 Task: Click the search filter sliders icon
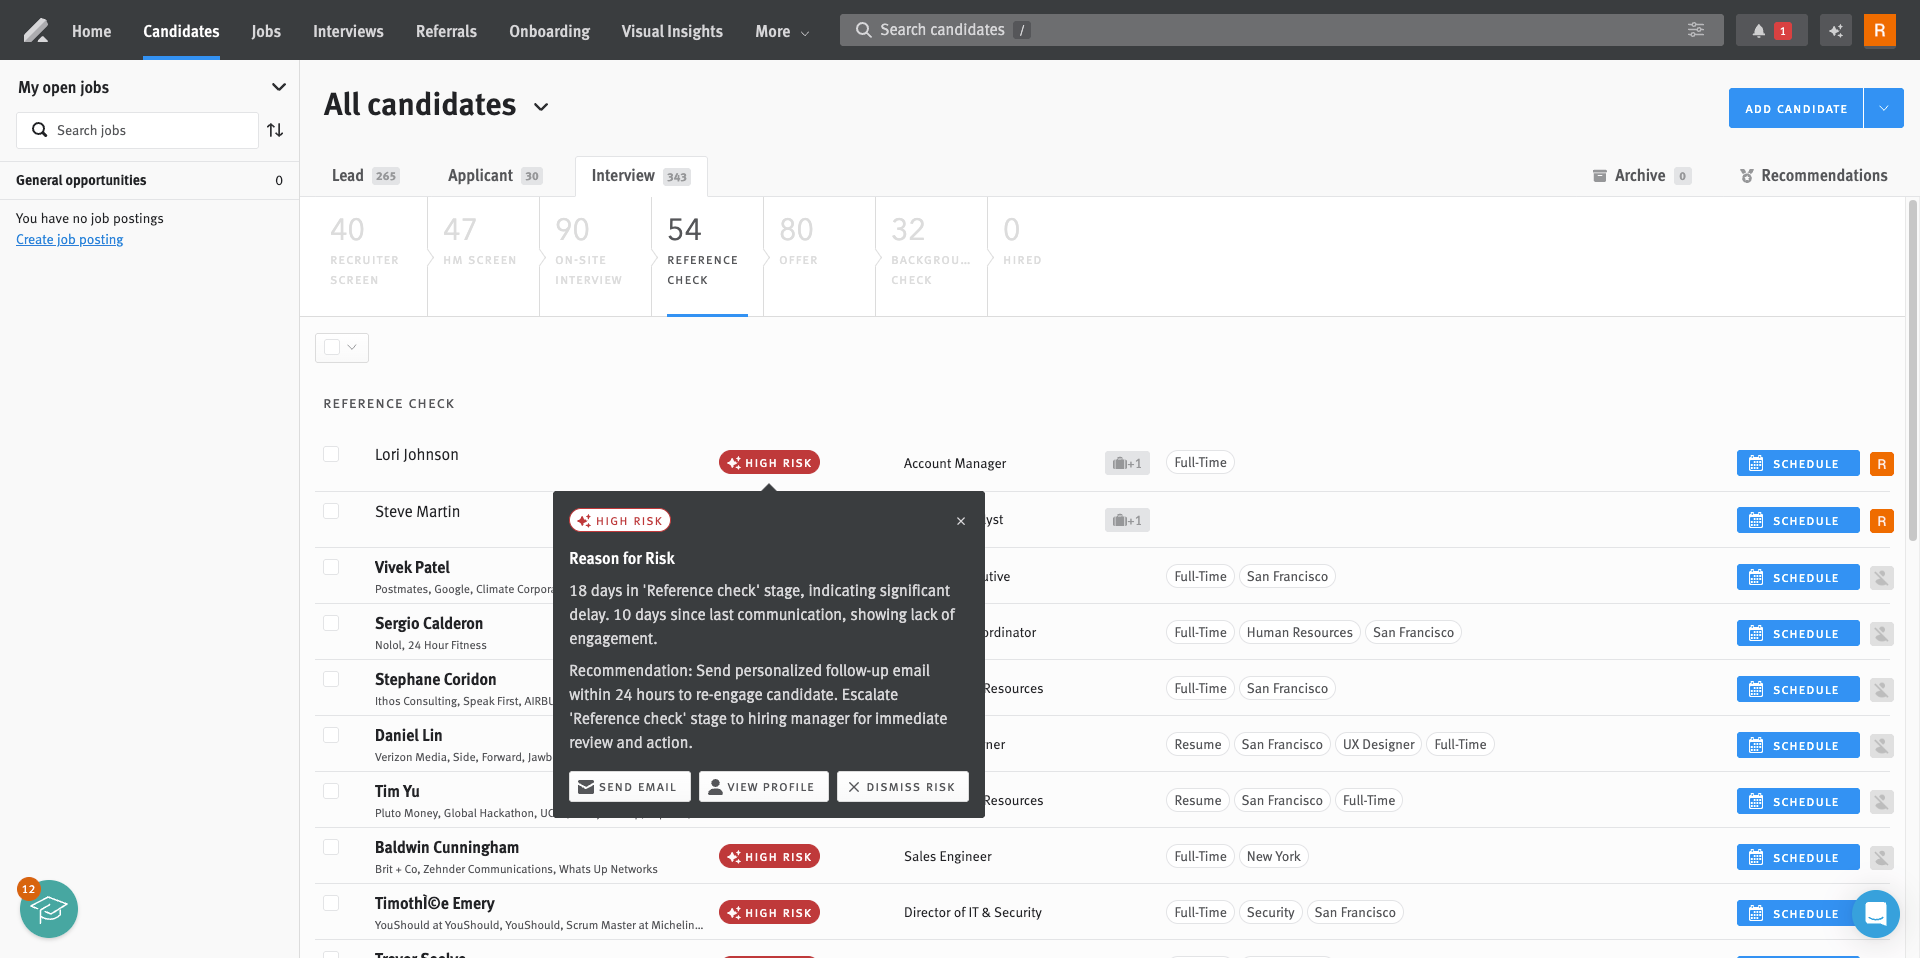[x=1696, y=30]
